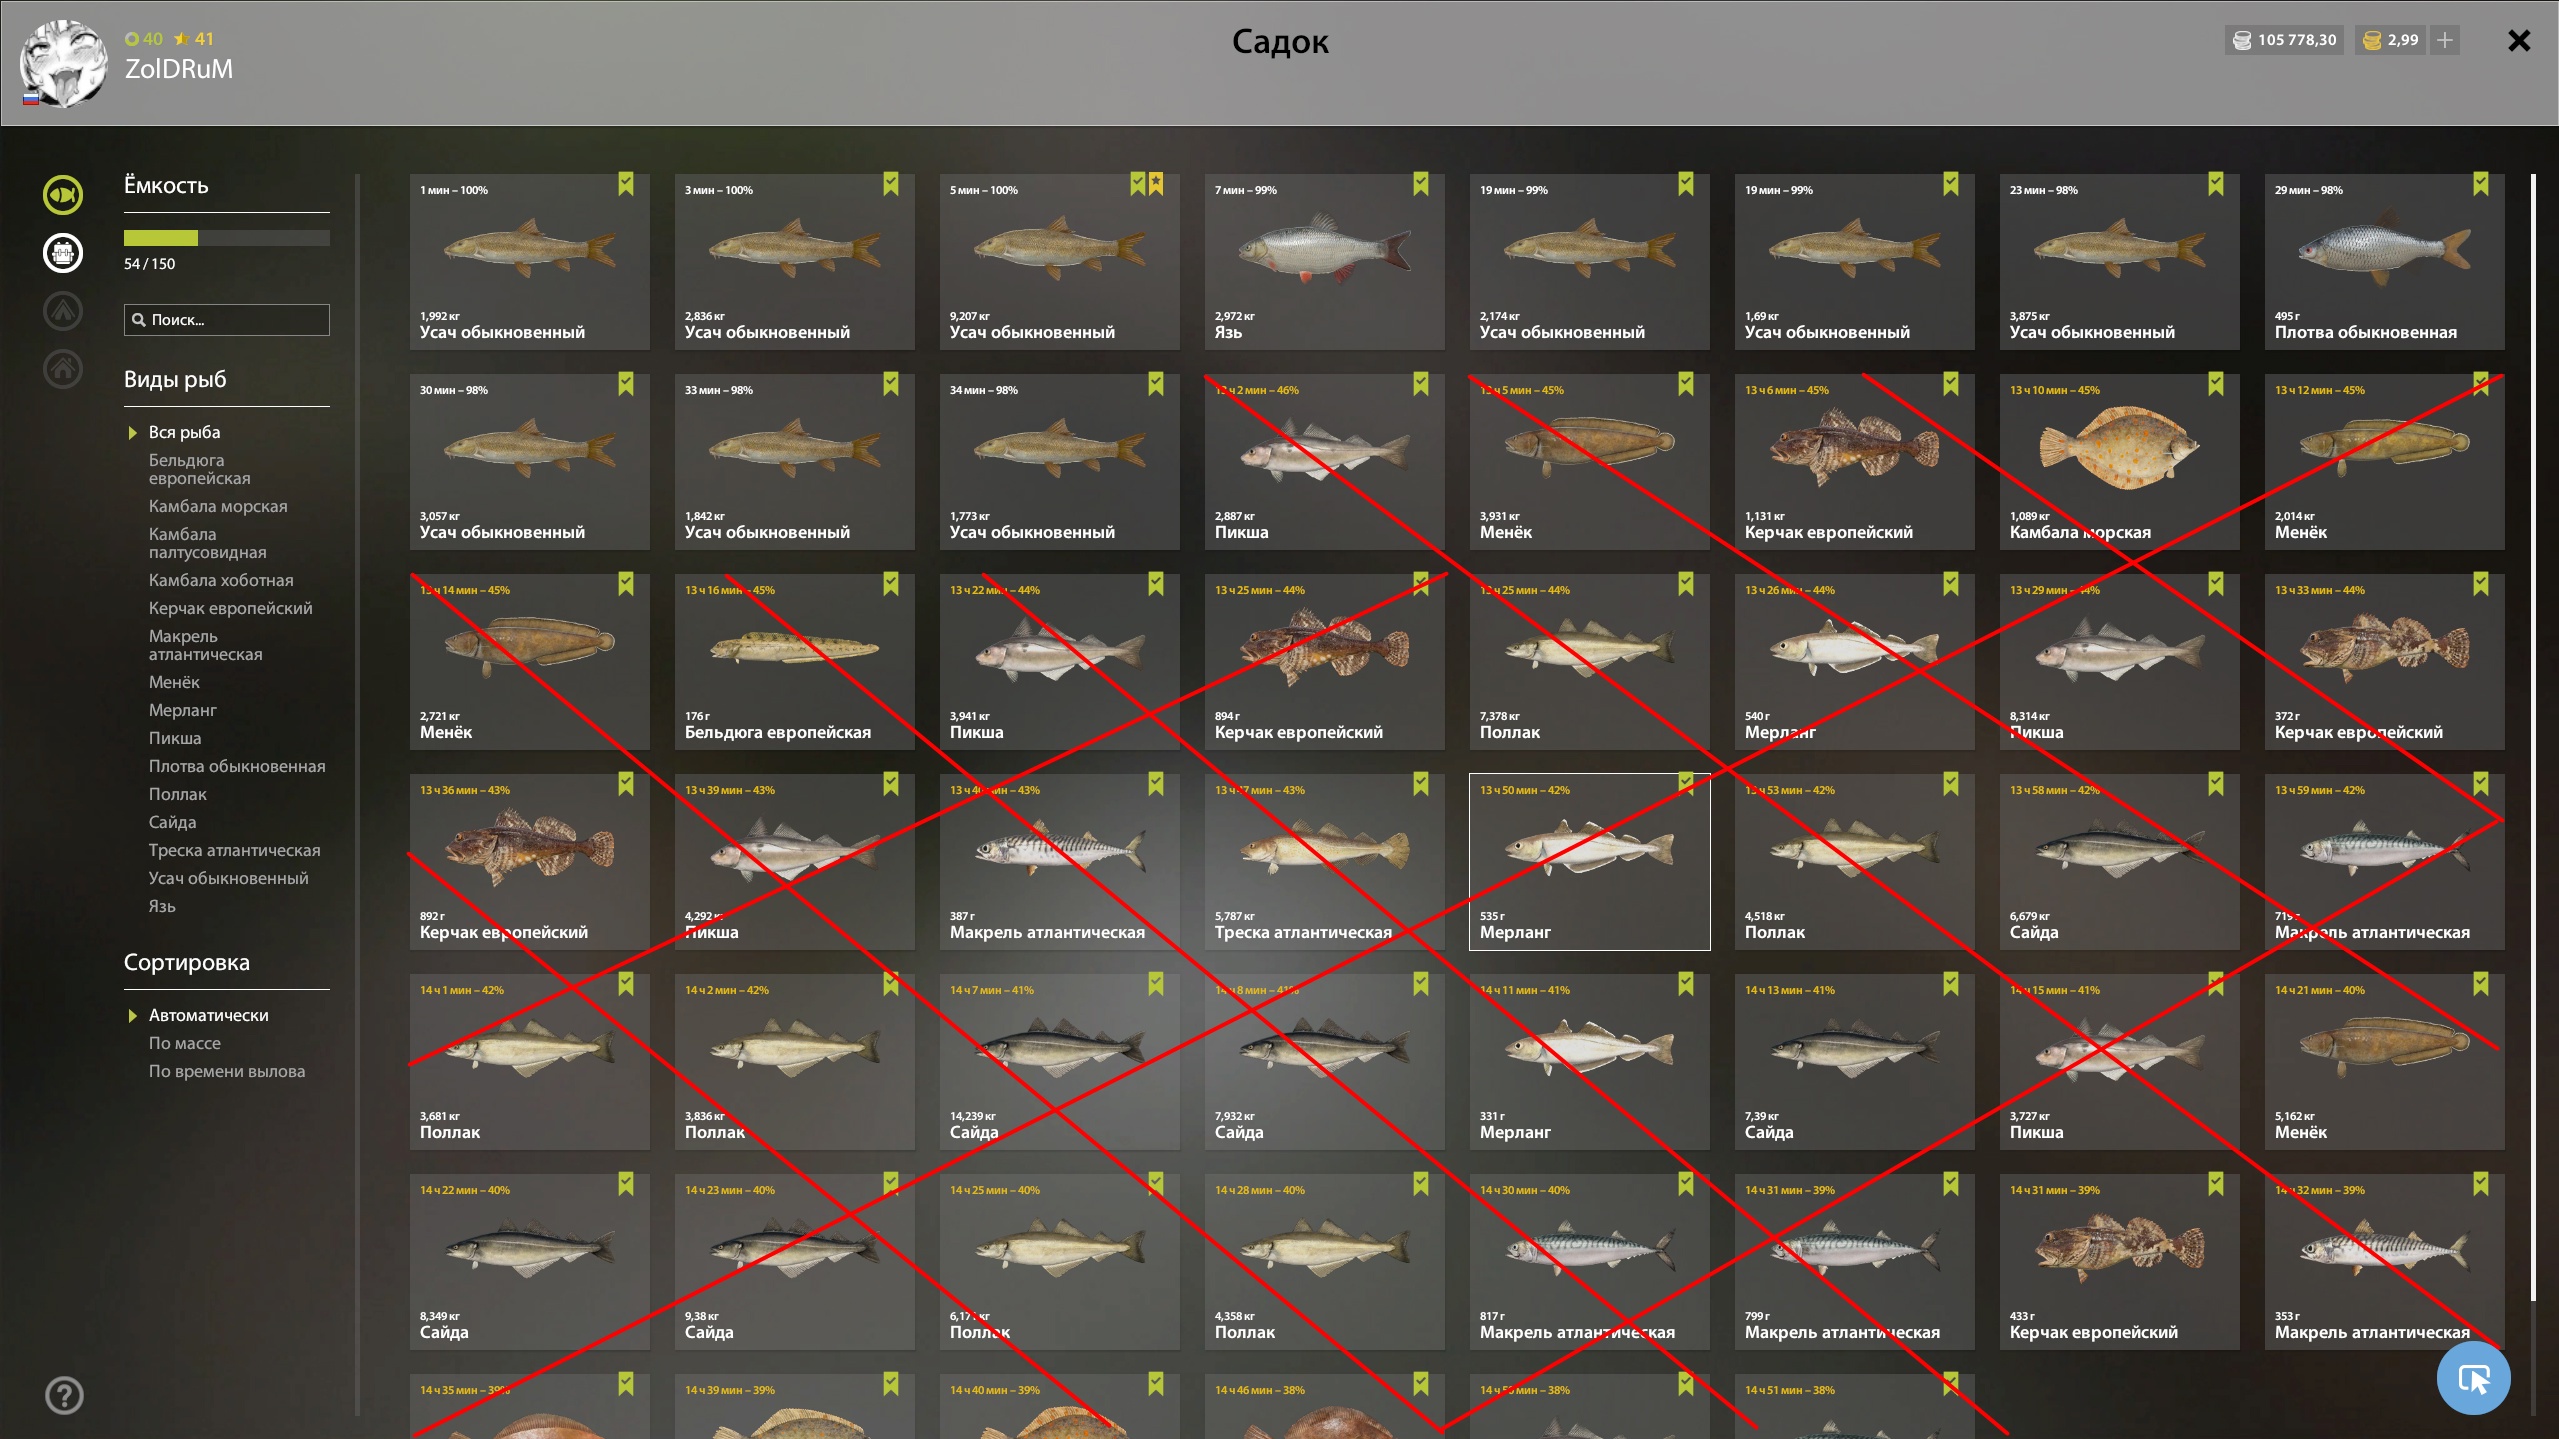Select the backpack inventory sidebar icon
Image resolution: width=2559 pixels, height=1439 pixels.
click(x=63, y=253)
